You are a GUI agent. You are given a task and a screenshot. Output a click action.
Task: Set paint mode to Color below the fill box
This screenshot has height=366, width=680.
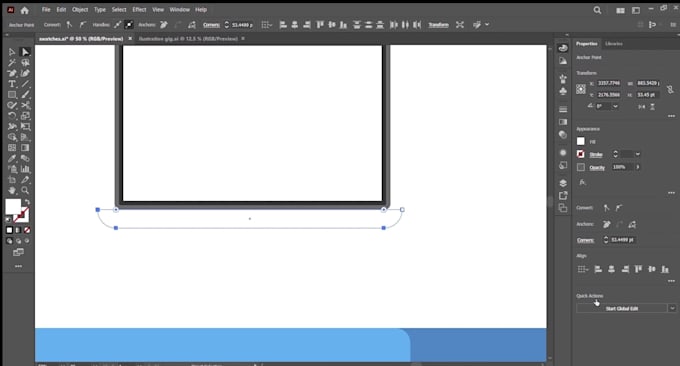10,230
